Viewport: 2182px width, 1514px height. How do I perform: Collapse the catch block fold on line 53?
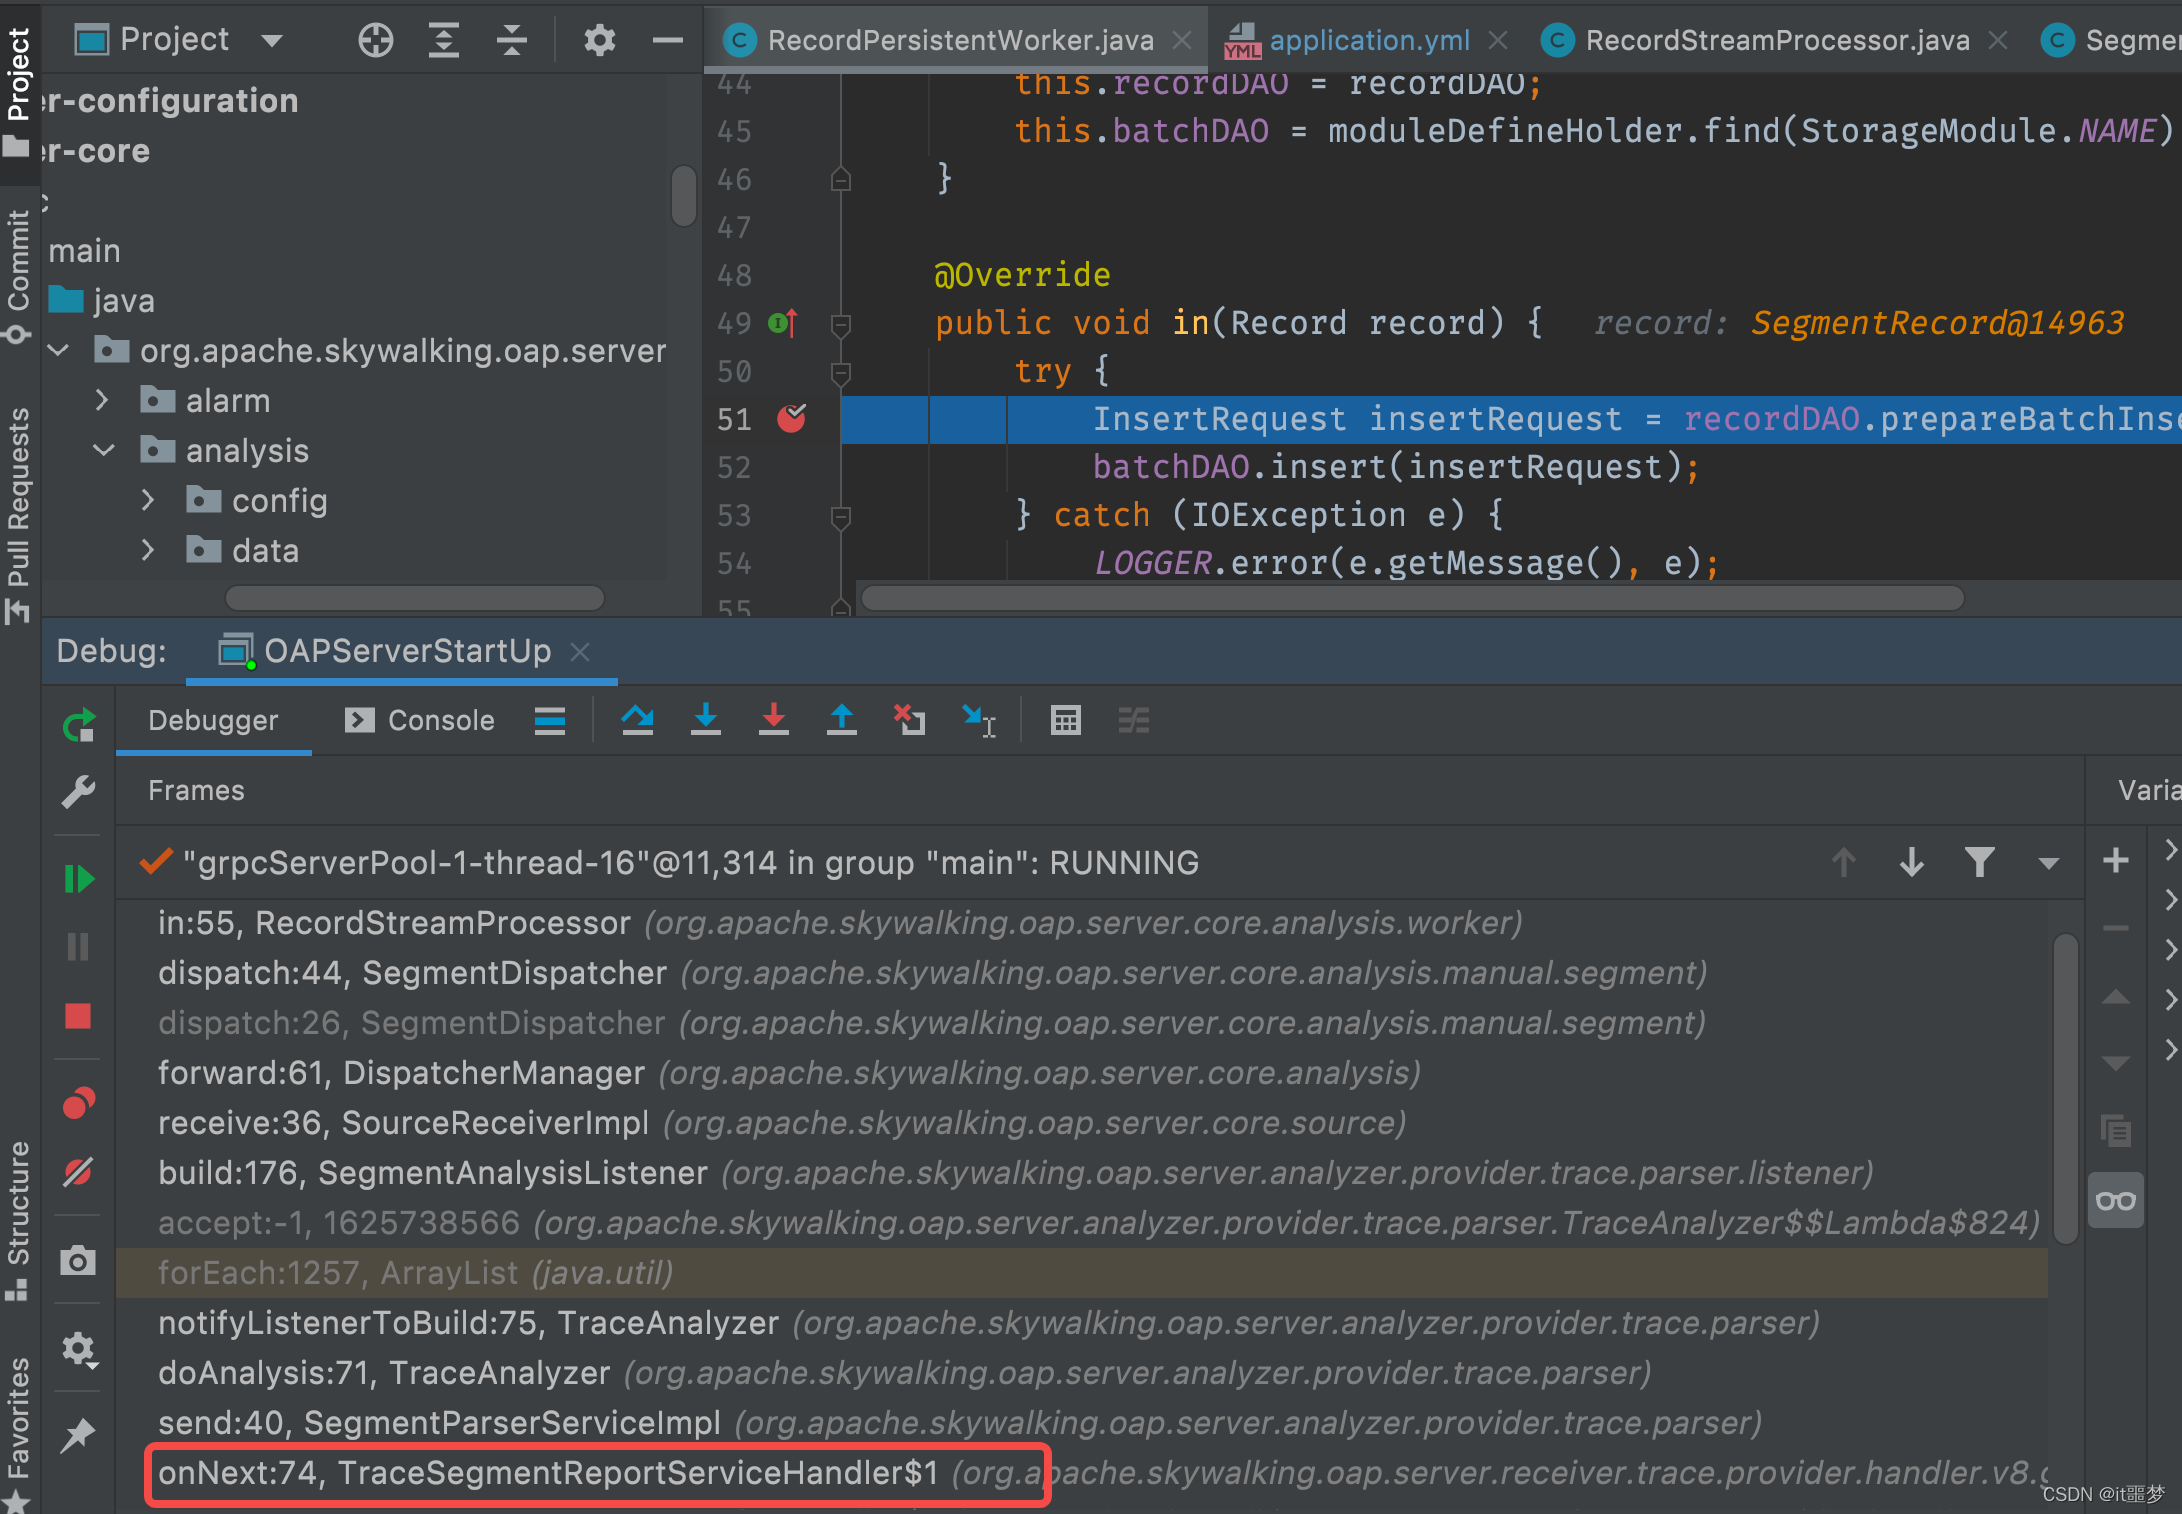[x=840, y=517]
